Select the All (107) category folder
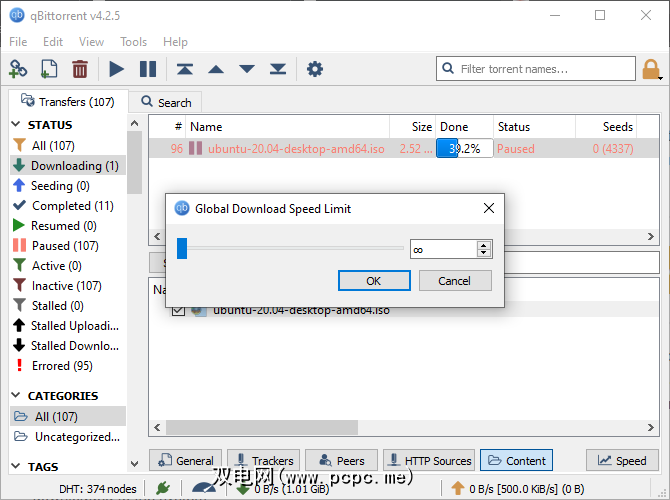The image size is (670, 500). [68, 416]
